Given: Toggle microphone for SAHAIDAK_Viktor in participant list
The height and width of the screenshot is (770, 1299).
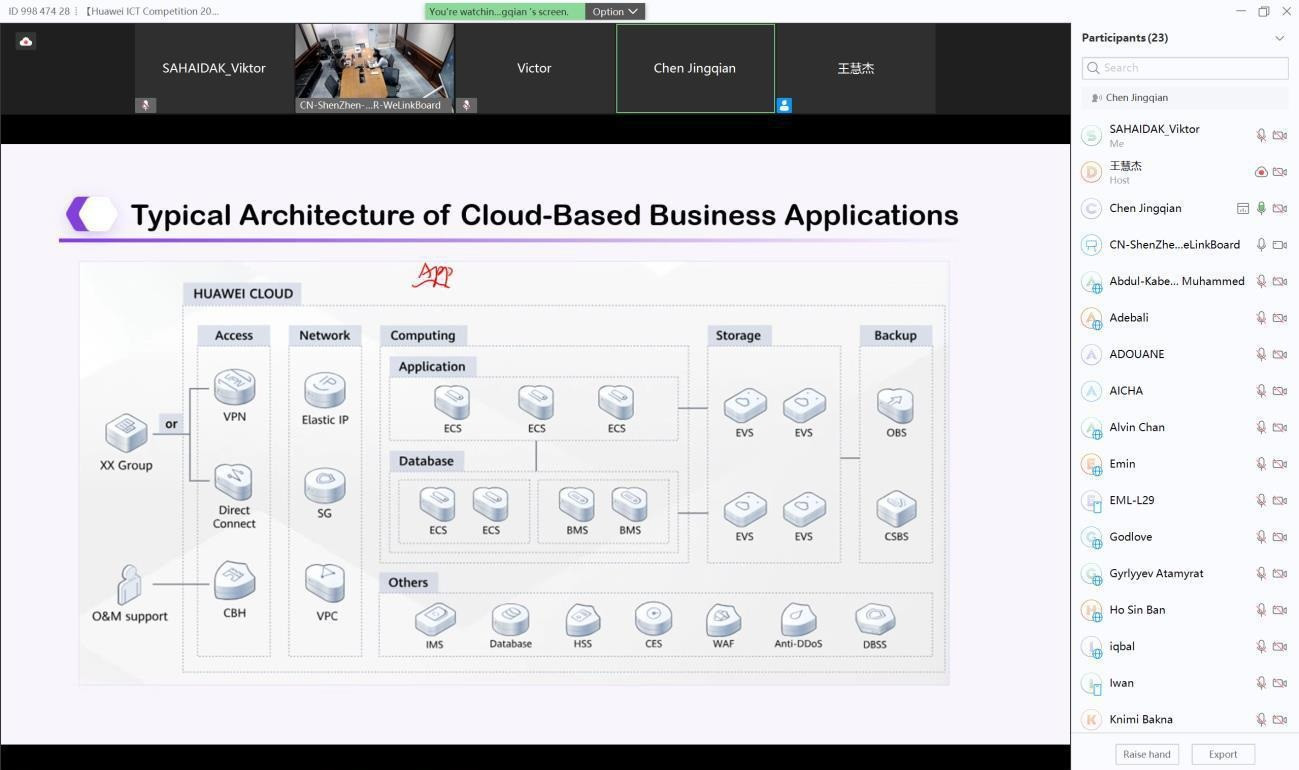Looking at the screenshot, I should 1261,135.
